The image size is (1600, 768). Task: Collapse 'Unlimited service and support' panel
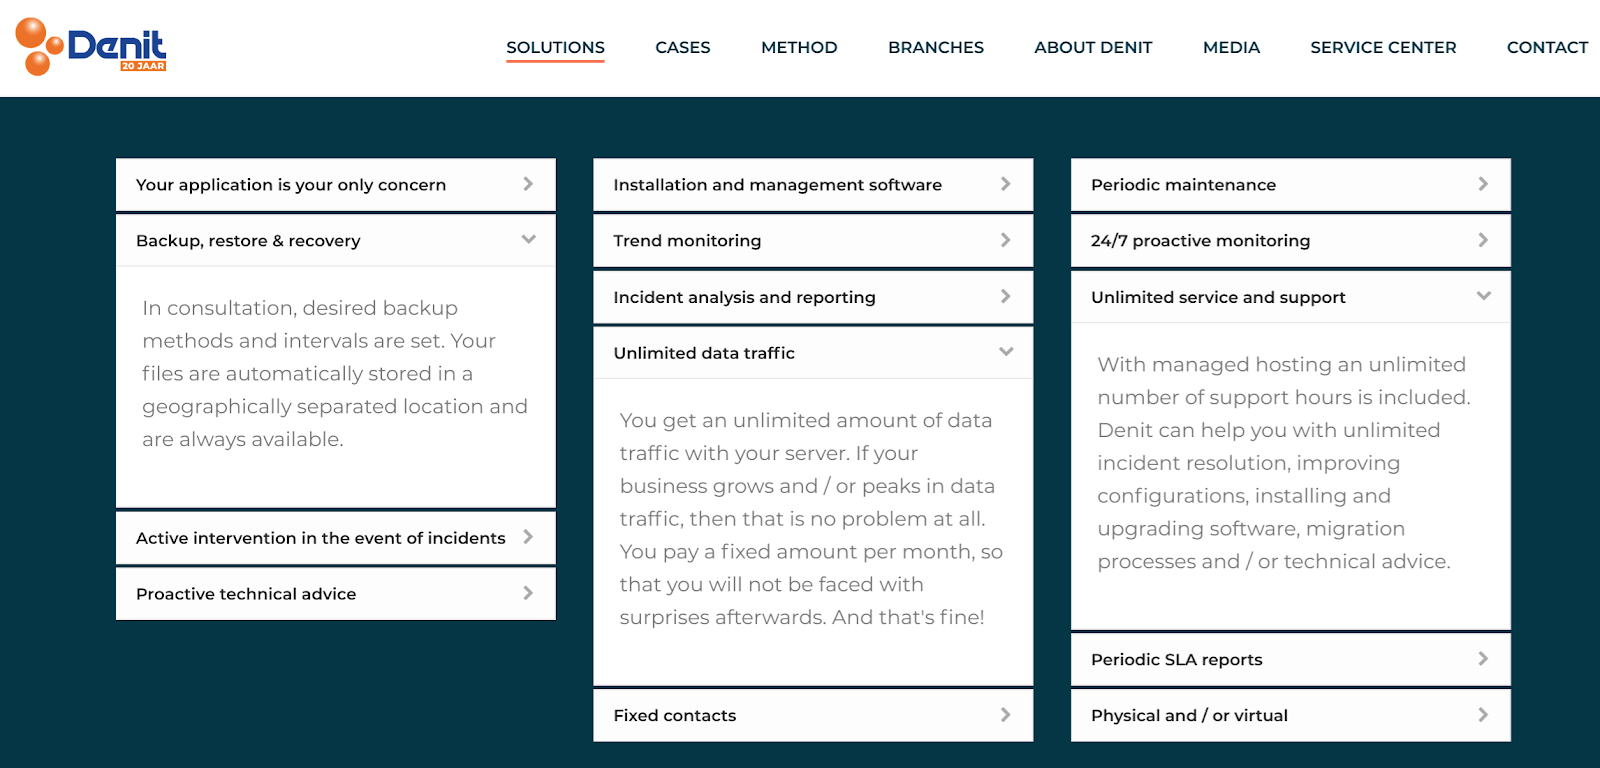pyautogui.click(x=1291, y=297)
